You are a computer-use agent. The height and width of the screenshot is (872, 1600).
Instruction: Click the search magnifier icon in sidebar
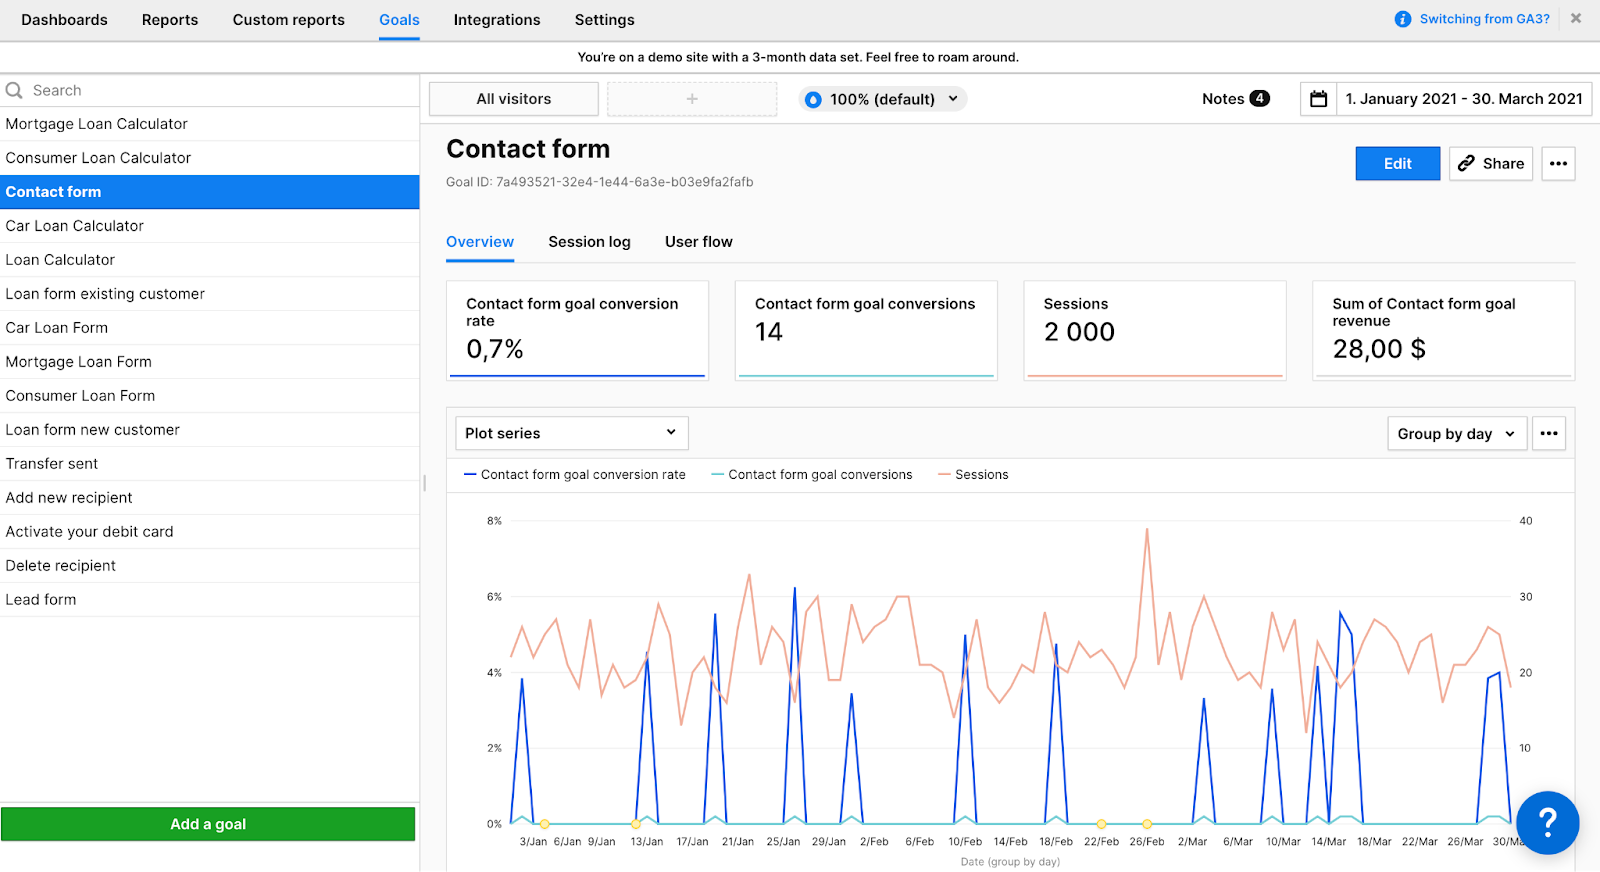[x=15, y=90]
